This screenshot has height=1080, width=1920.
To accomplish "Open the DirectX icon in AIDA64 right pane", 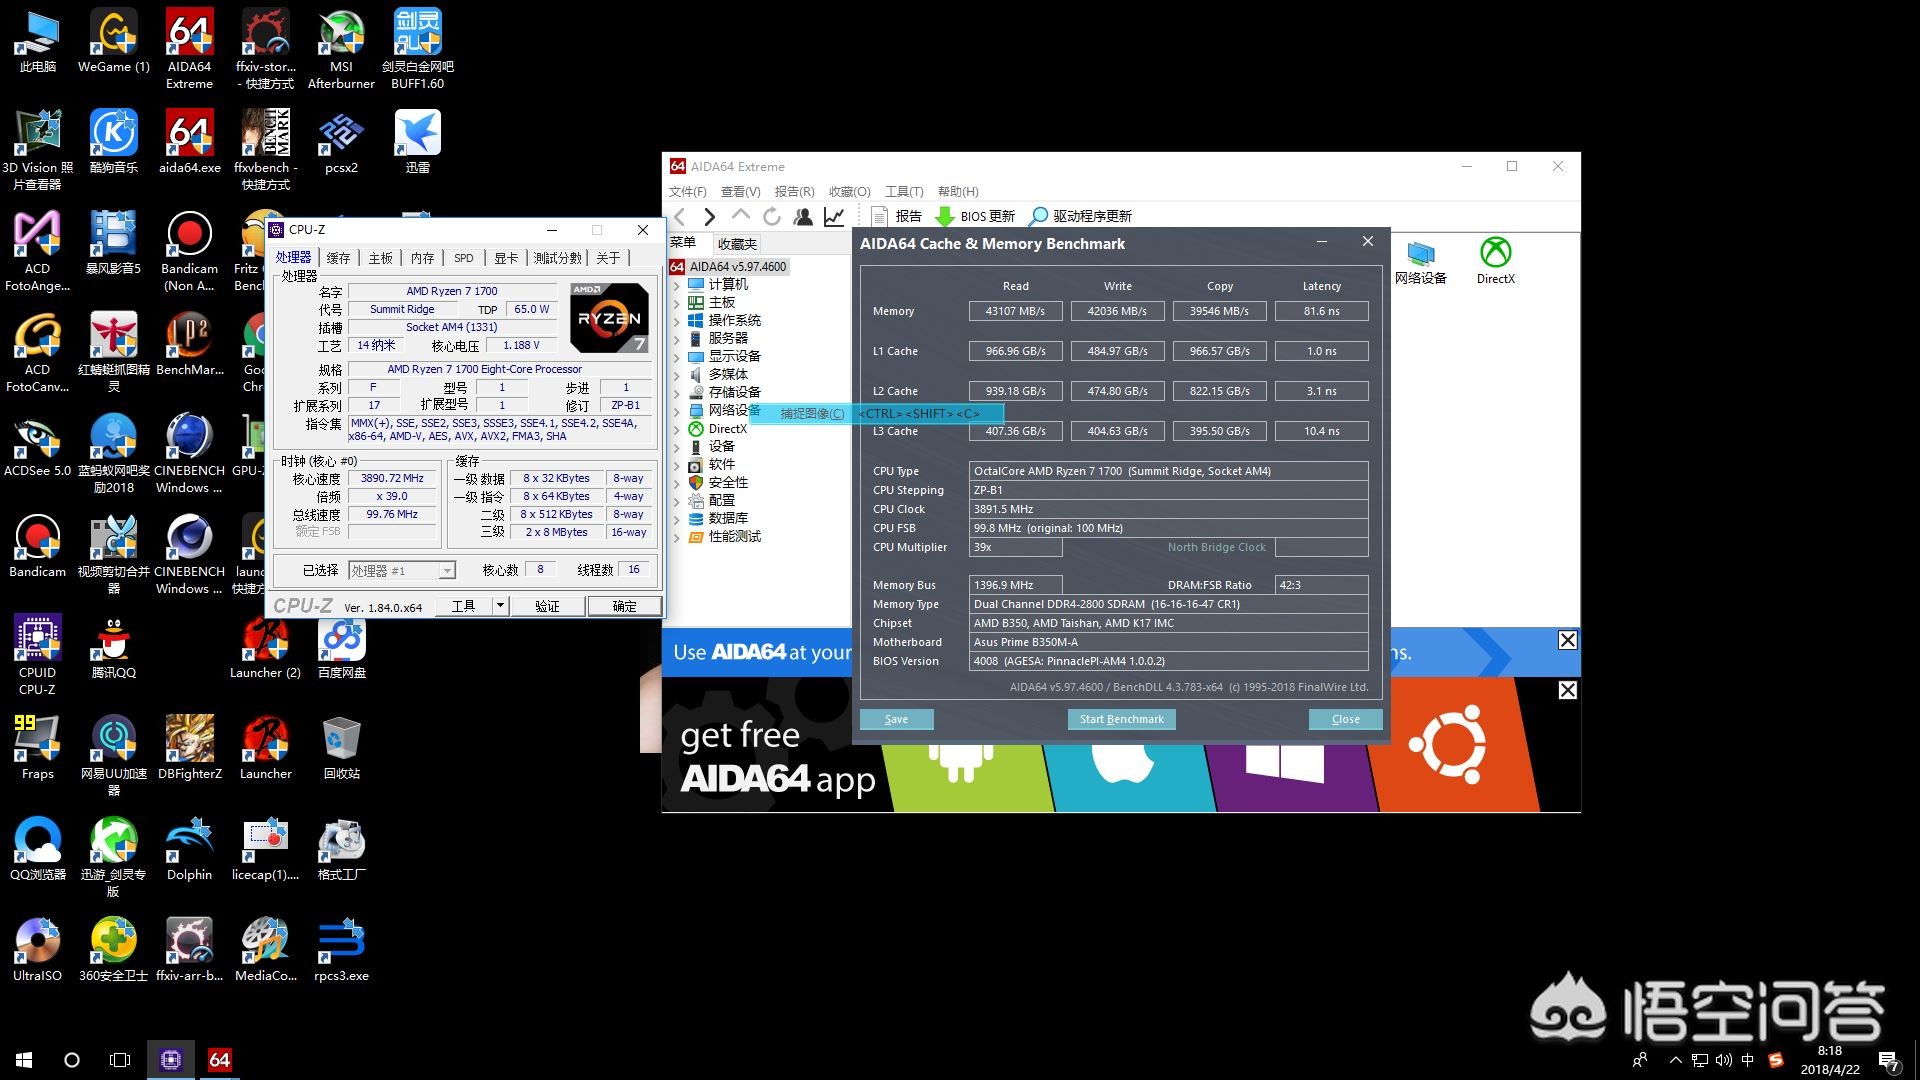I will tap(1495, 262).
